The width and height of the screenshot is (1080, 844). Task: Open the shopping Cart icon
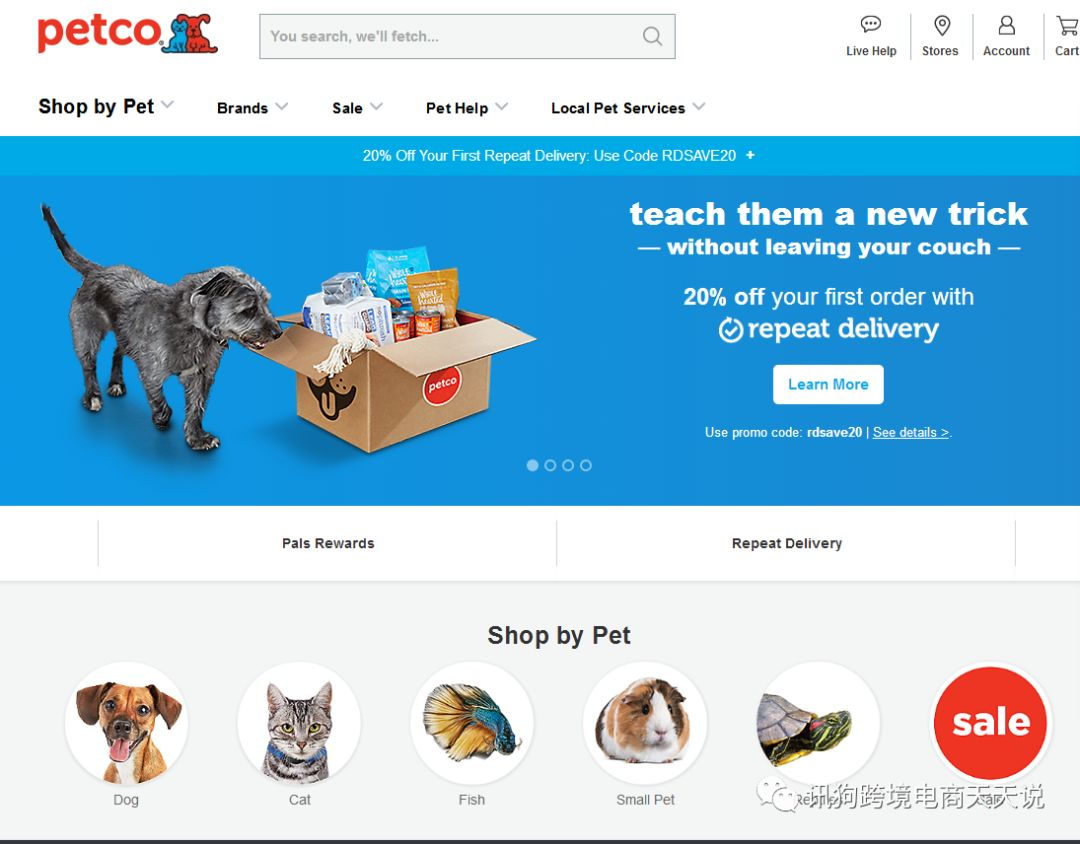pos(1068,25)
